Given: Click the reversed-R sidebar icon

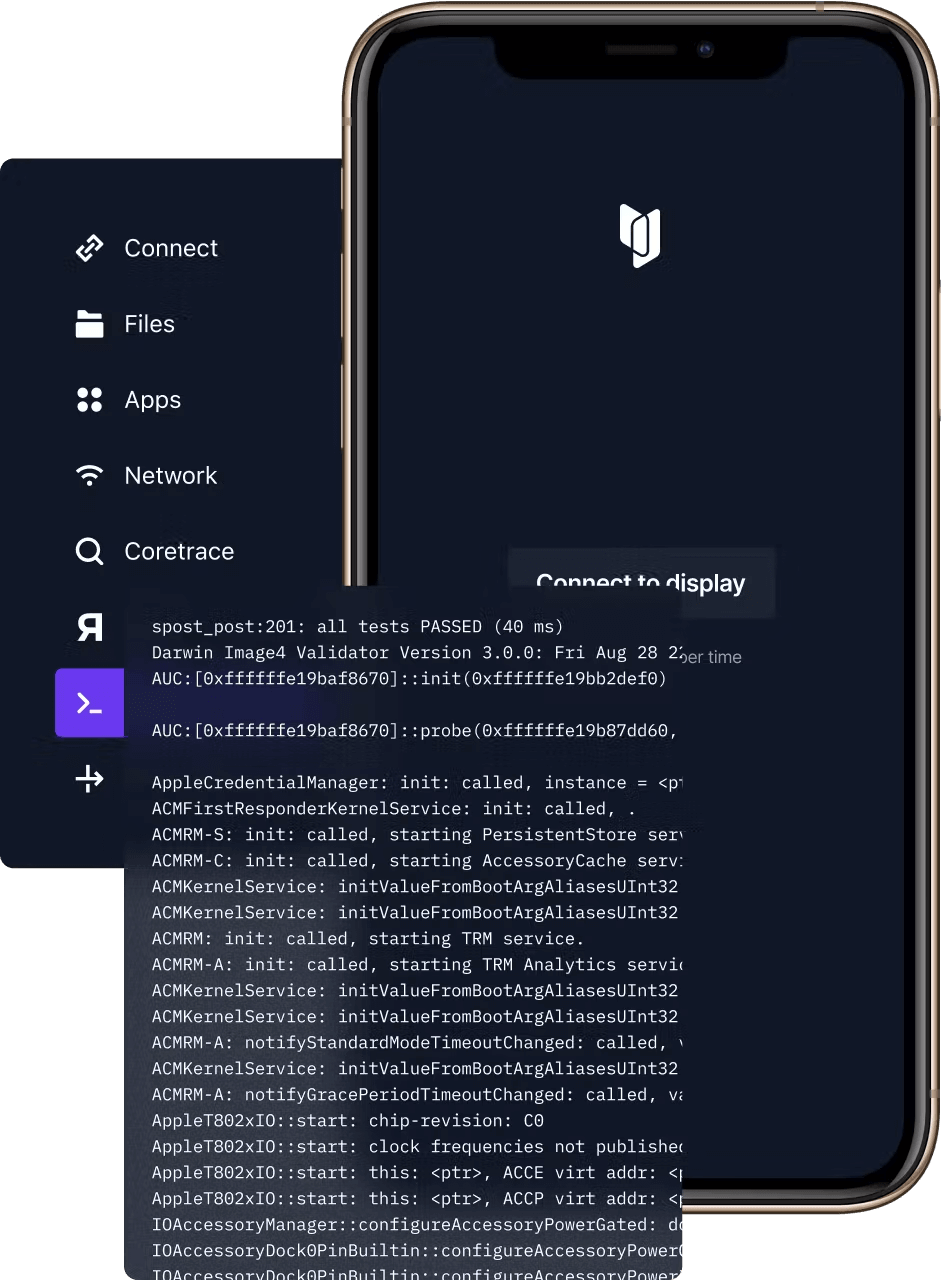Looking at the screenshot, I should click(89, 627).
